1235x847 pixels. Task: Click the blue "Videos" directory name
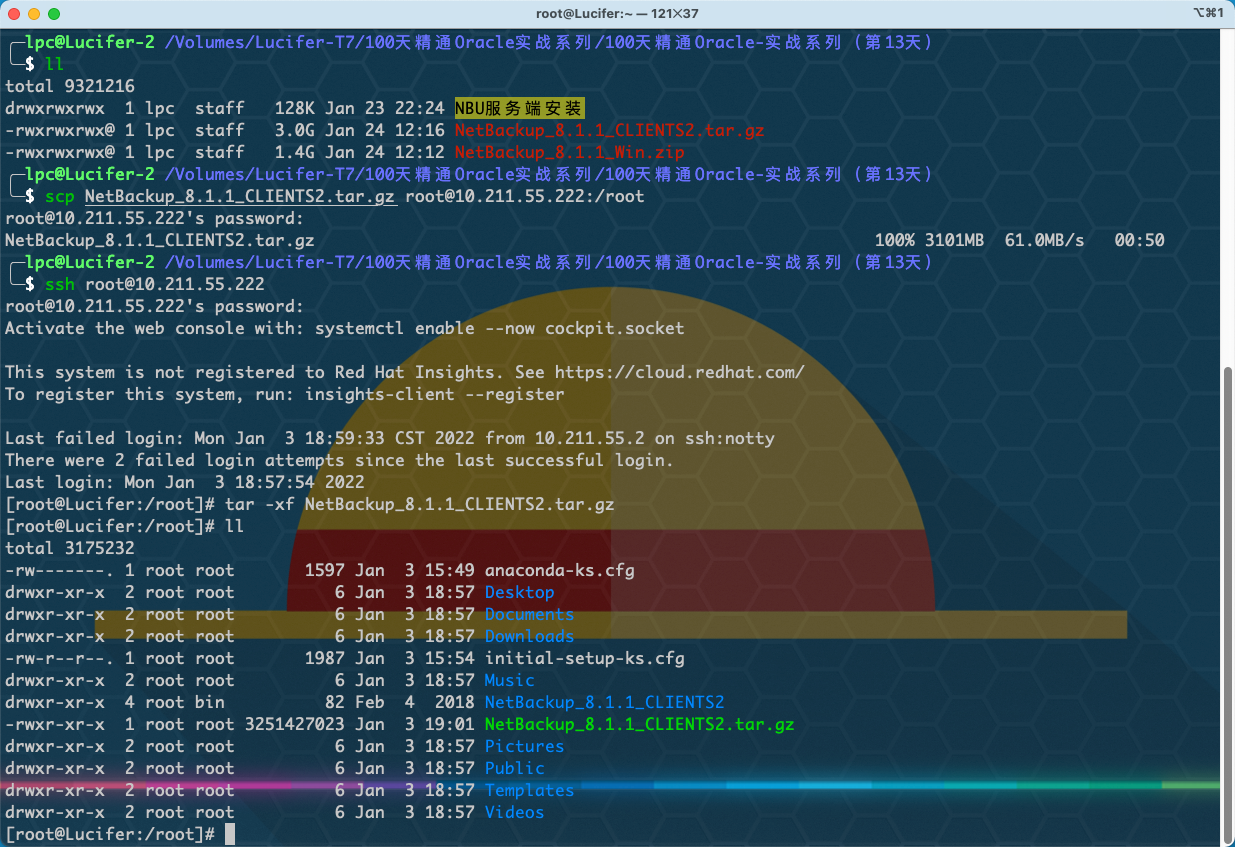tap(515, 812)
